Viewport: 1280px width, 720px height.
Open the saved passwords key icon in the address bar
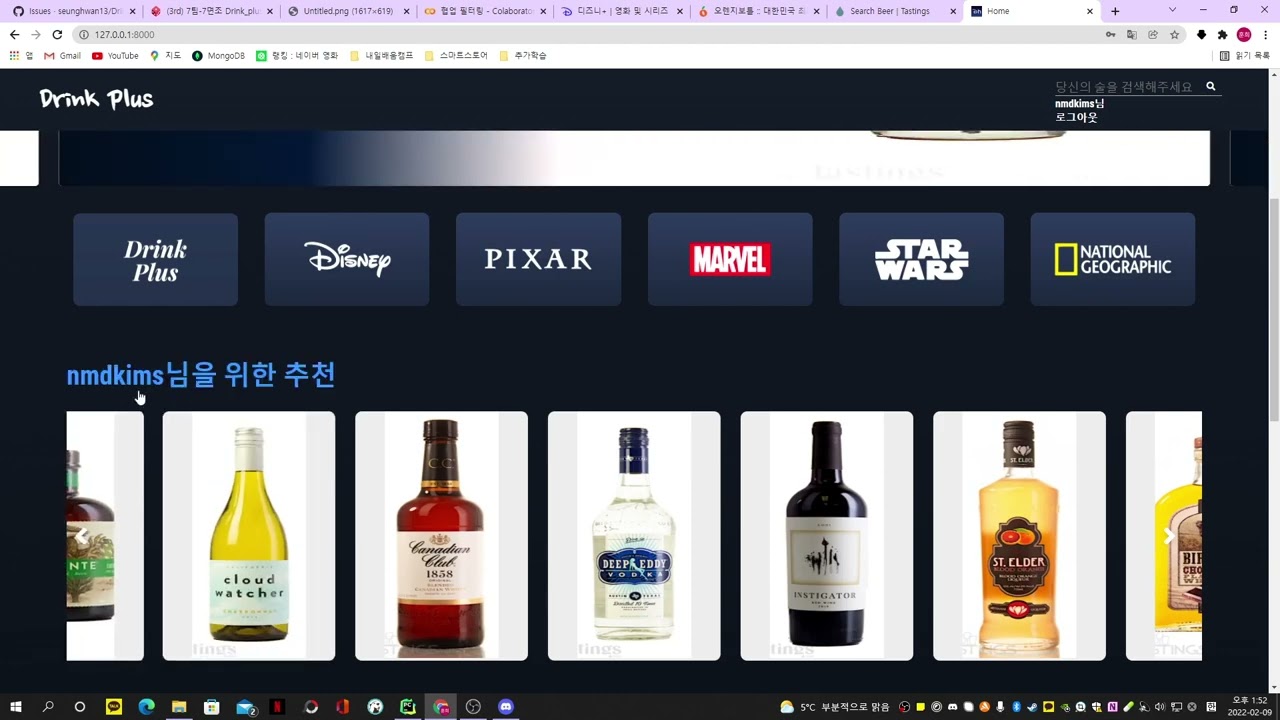(x=1110, y=34)
